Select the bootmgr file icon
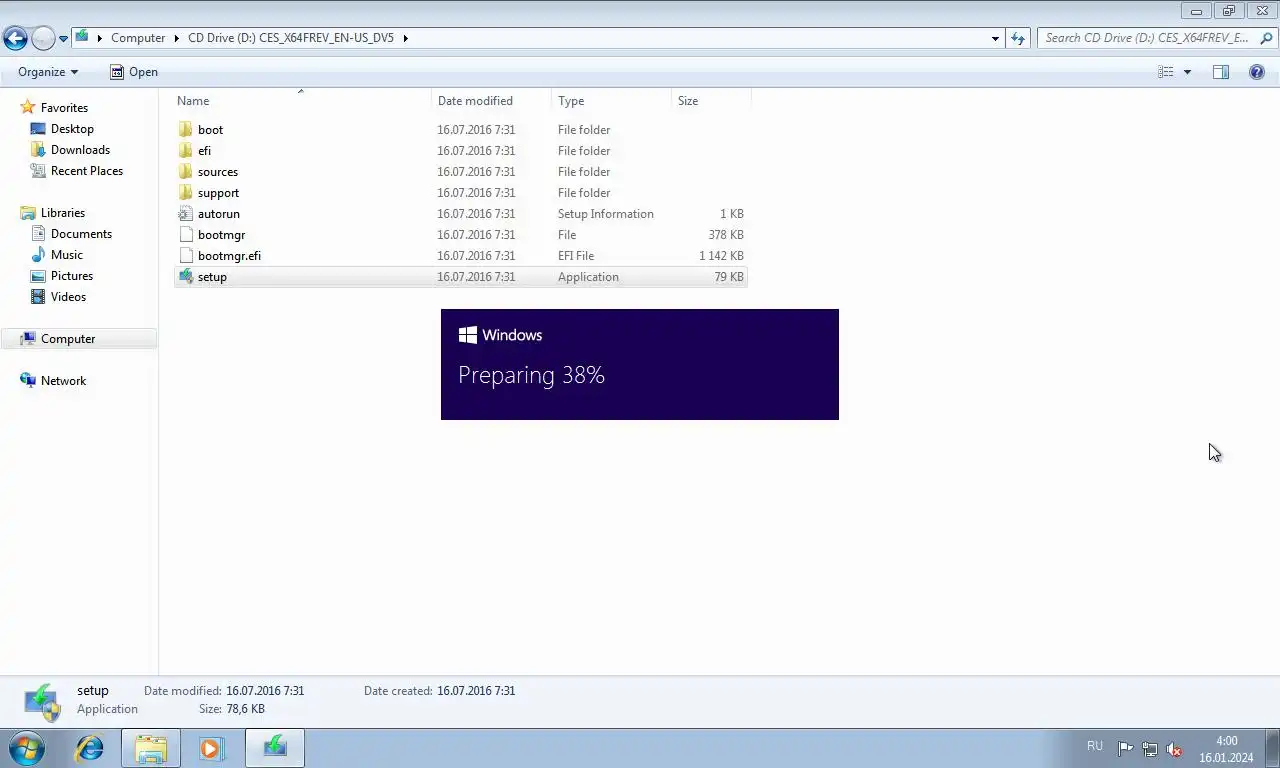The width and height of the screenshot is (1280, 768). coord(185,235)
